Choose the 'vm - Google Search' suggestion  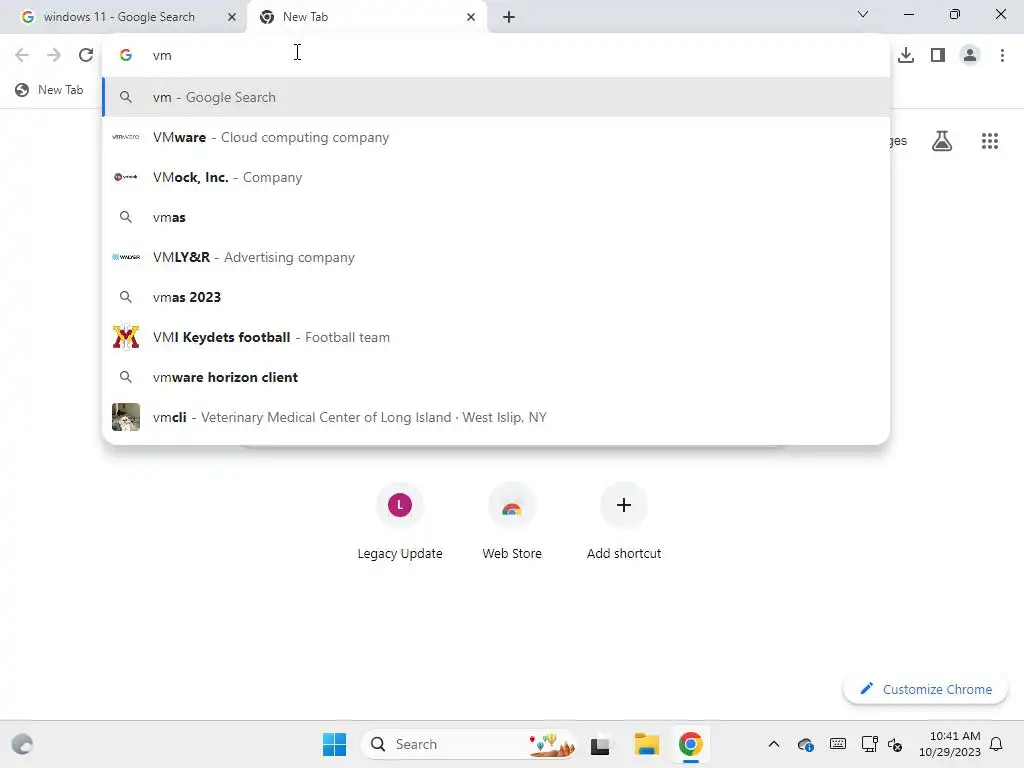pos(496,97)
